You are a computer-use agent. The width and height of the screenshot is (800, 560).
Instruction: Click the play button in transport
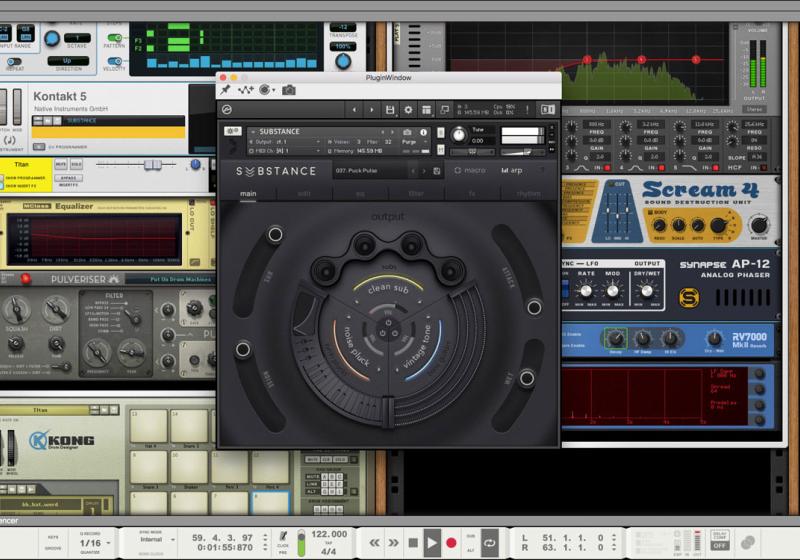click(x=432, y=543)
